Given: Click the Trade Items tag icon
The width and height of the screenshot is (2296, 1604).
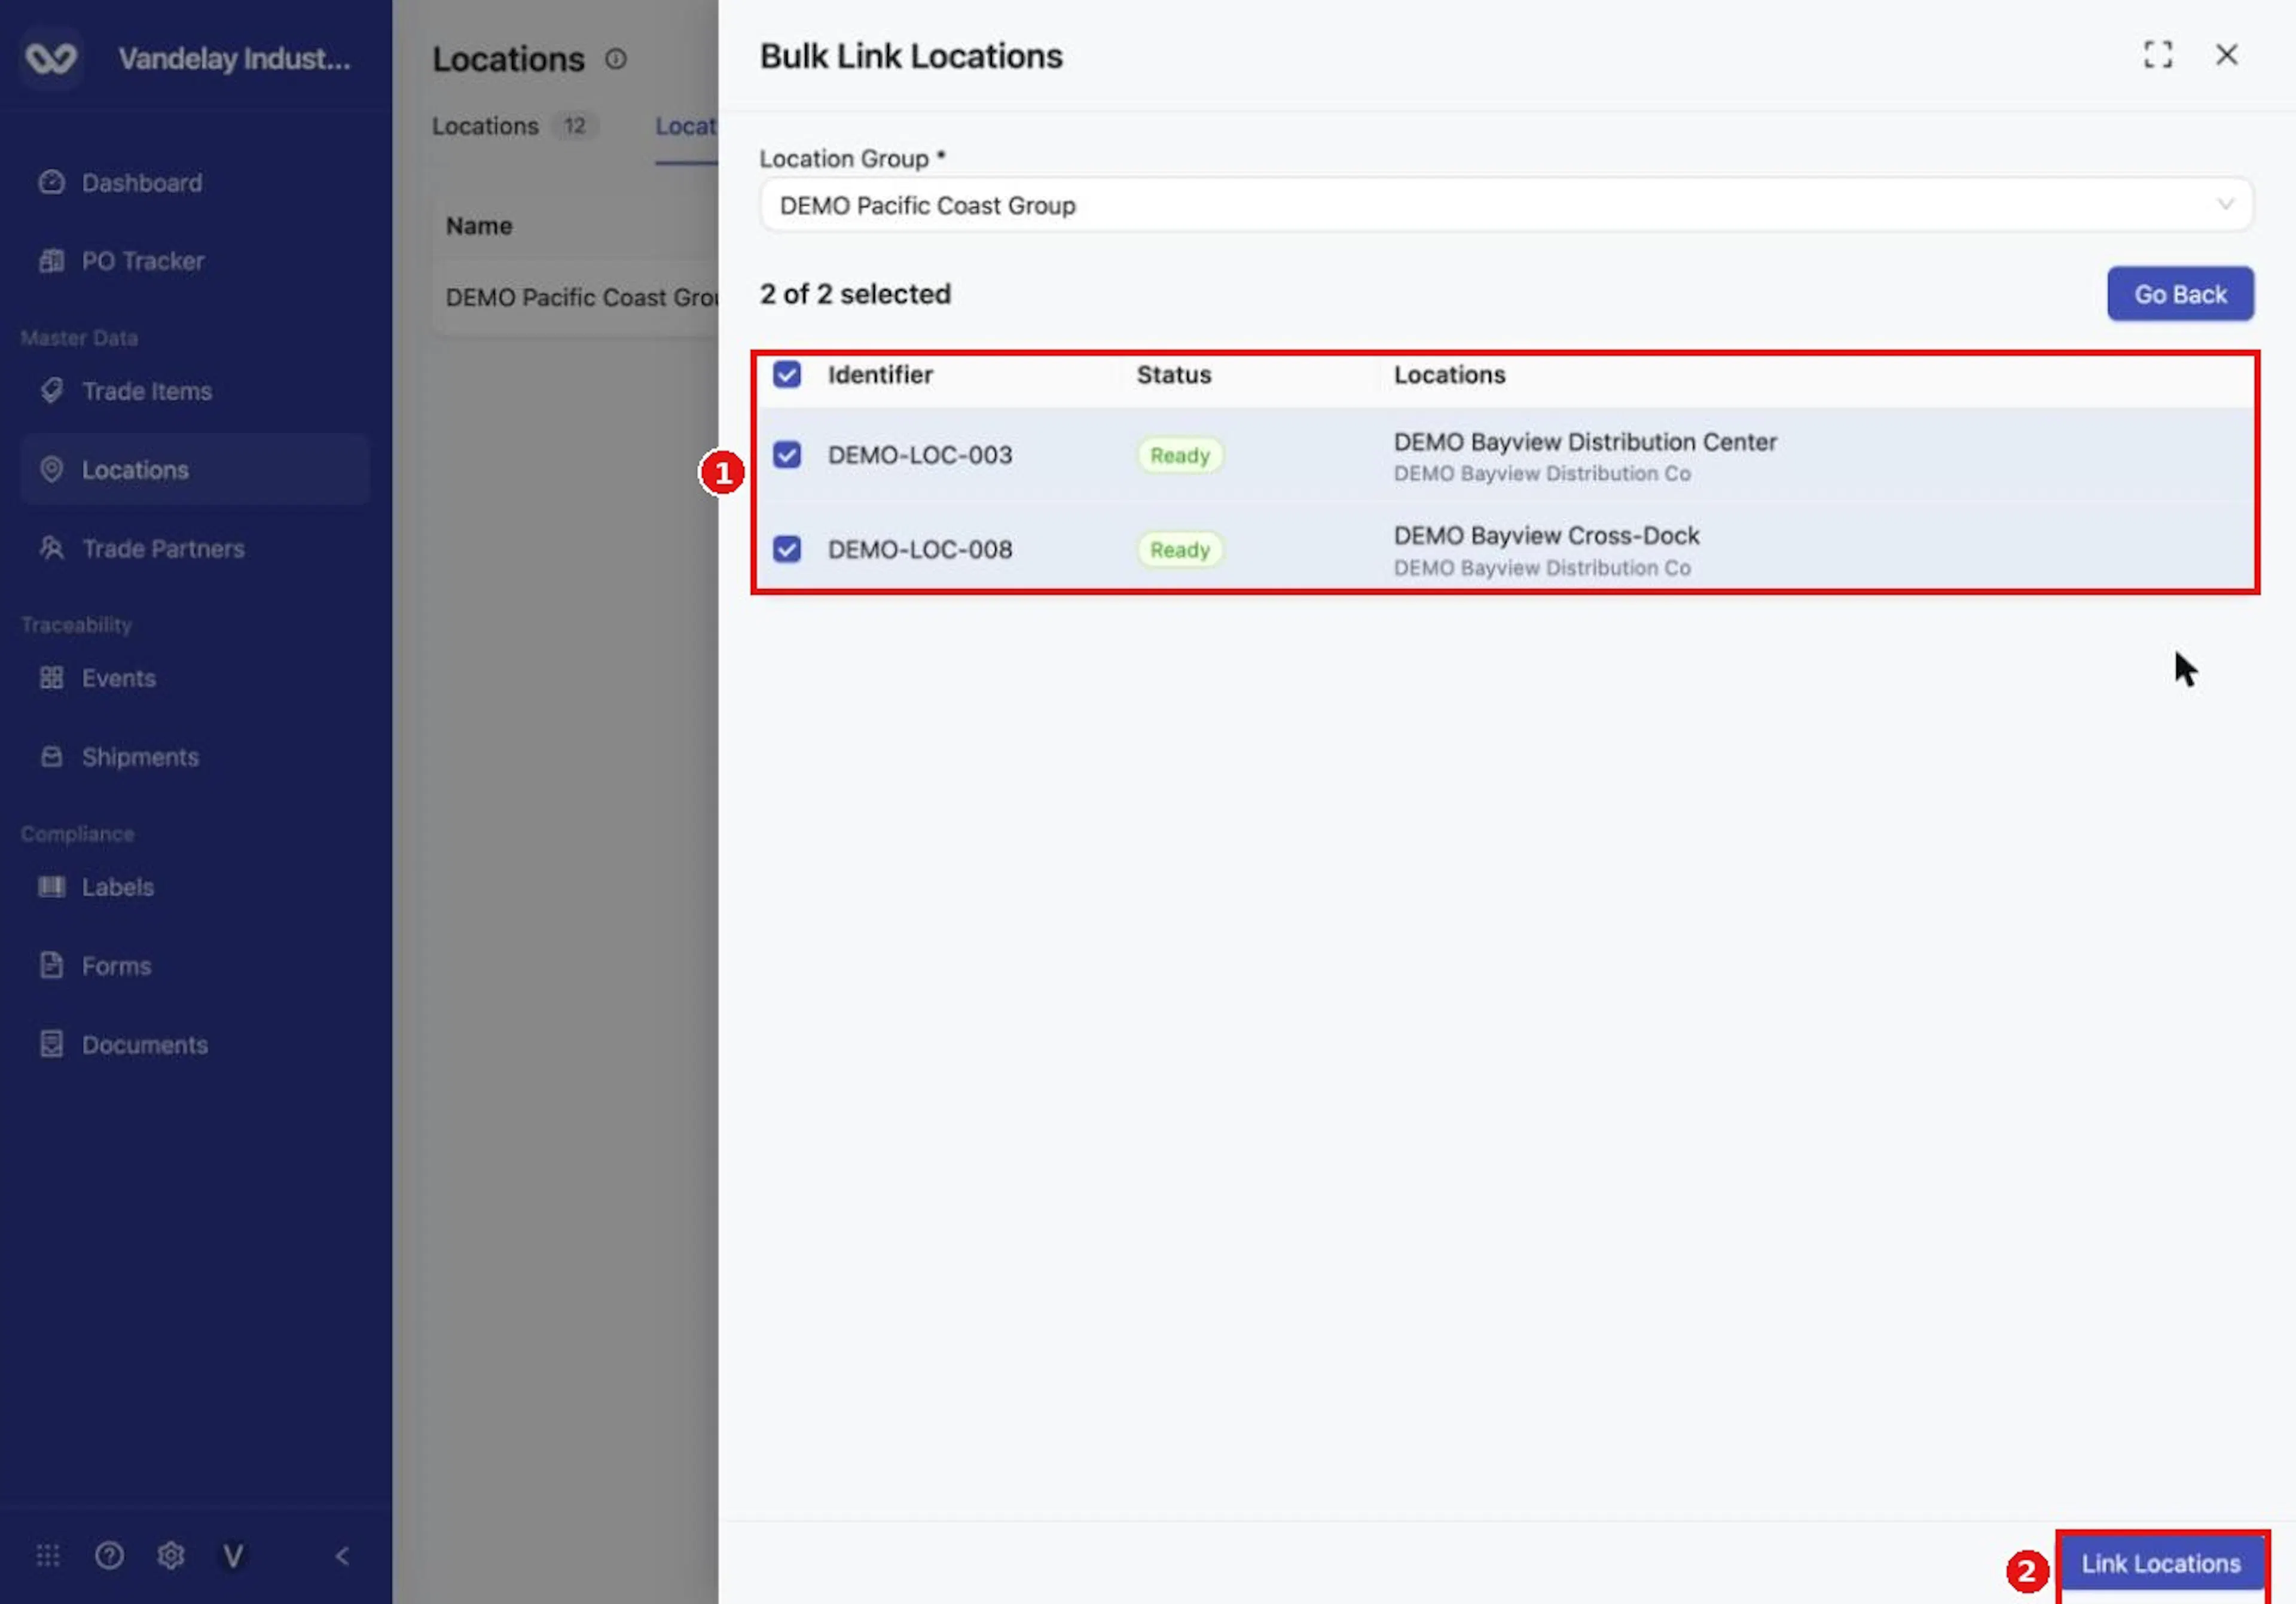Looking at the screenshot, I should point(51,391).
